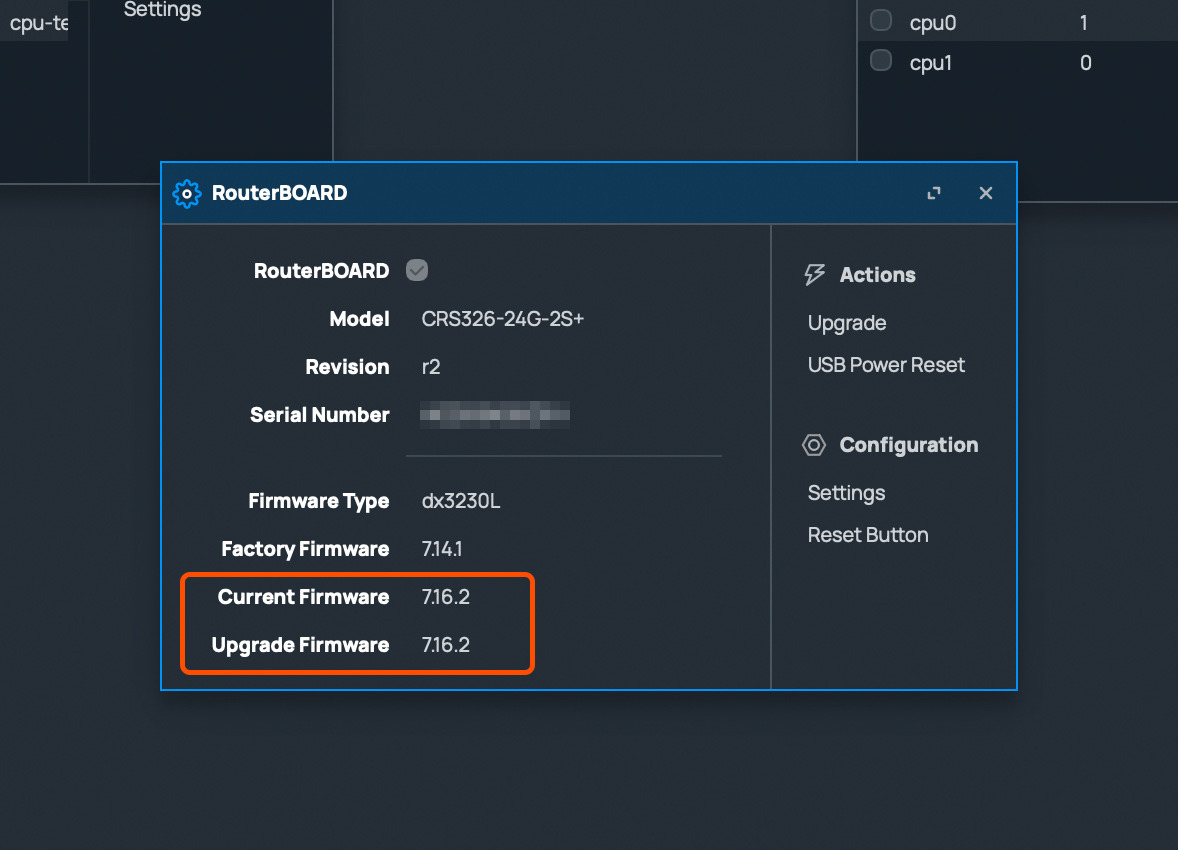Select the cpu-te tab in background
Image resolution: width=1178 pixels, height=850 pixels.
tap(39, 23)
